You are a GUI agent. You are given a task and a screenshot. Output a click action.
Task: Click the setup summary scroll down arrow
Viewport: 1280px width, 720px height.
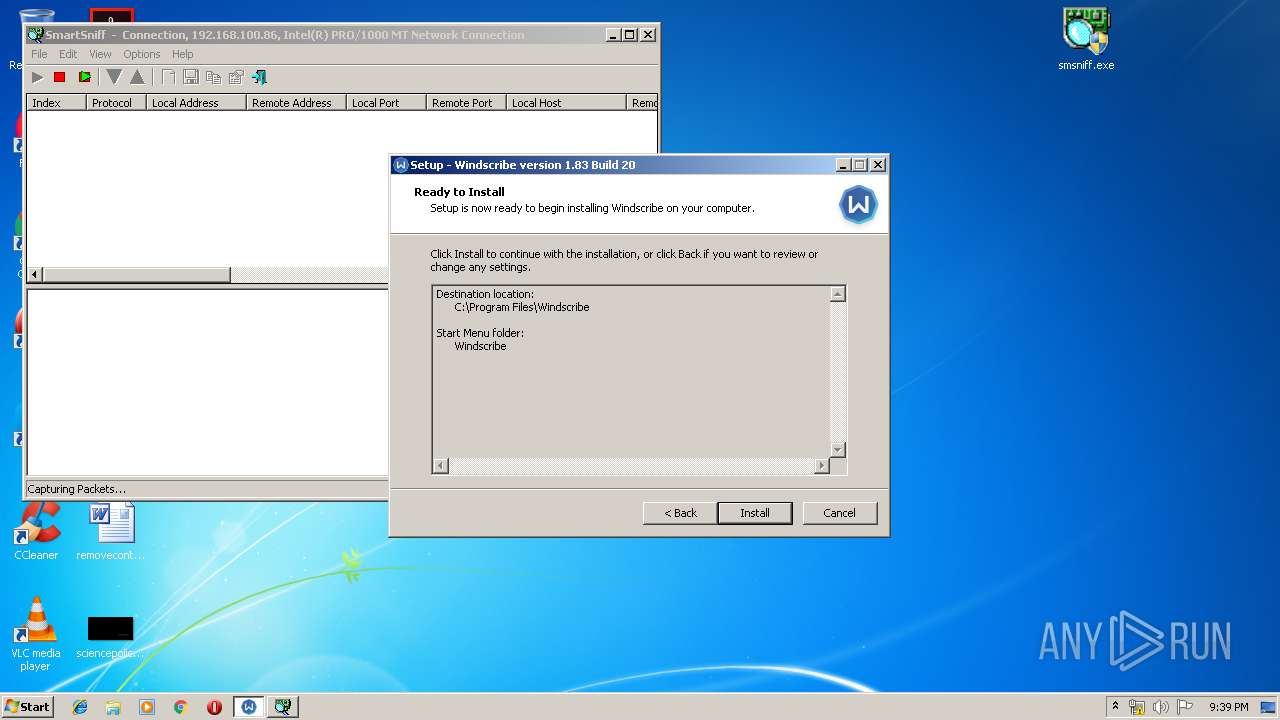point(838,450)
